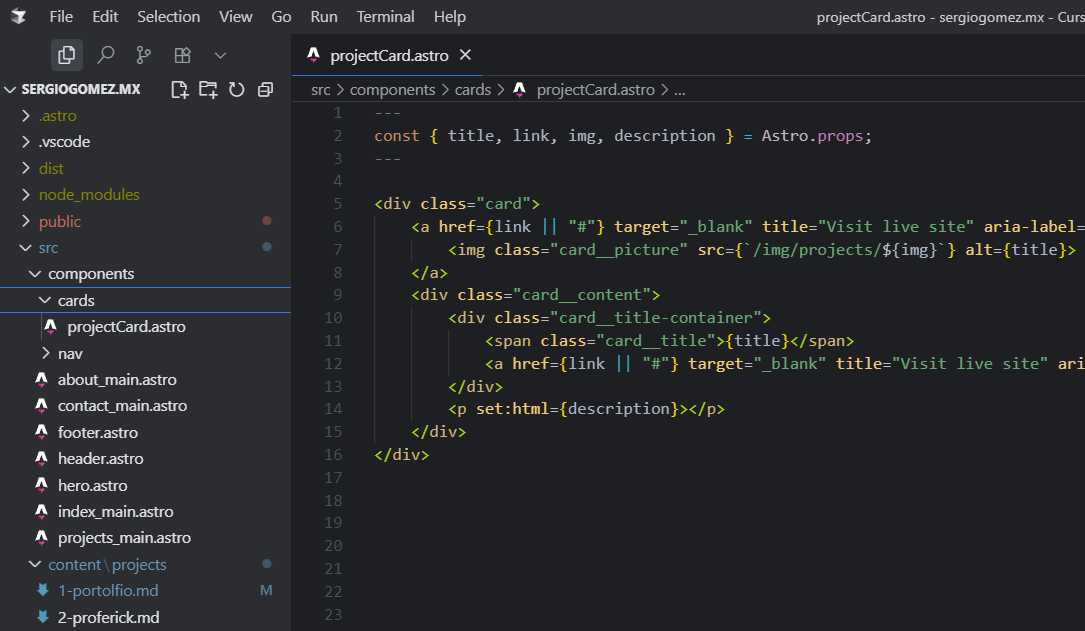Create a new file in the explorer
Viewport: 1085px width, 631px height.
[179, 89]
